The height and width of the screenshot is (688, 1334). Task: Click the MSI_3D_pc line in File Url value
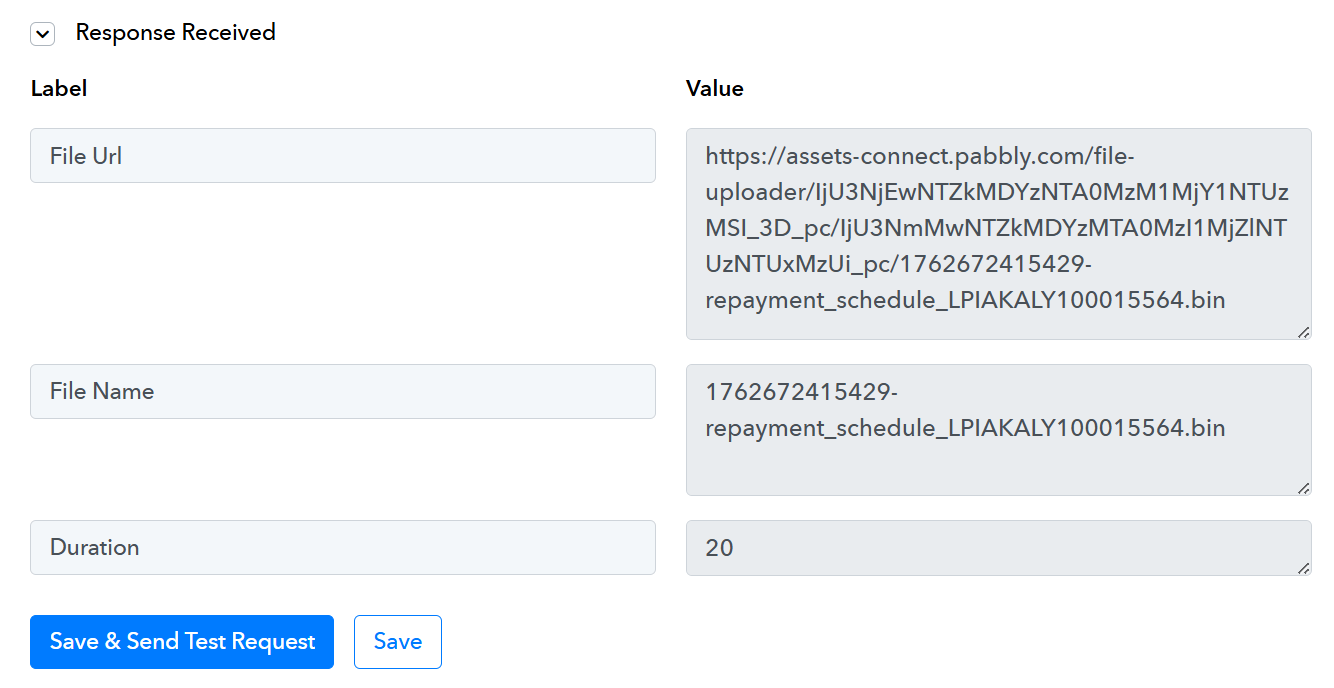(x=995, y=228)
